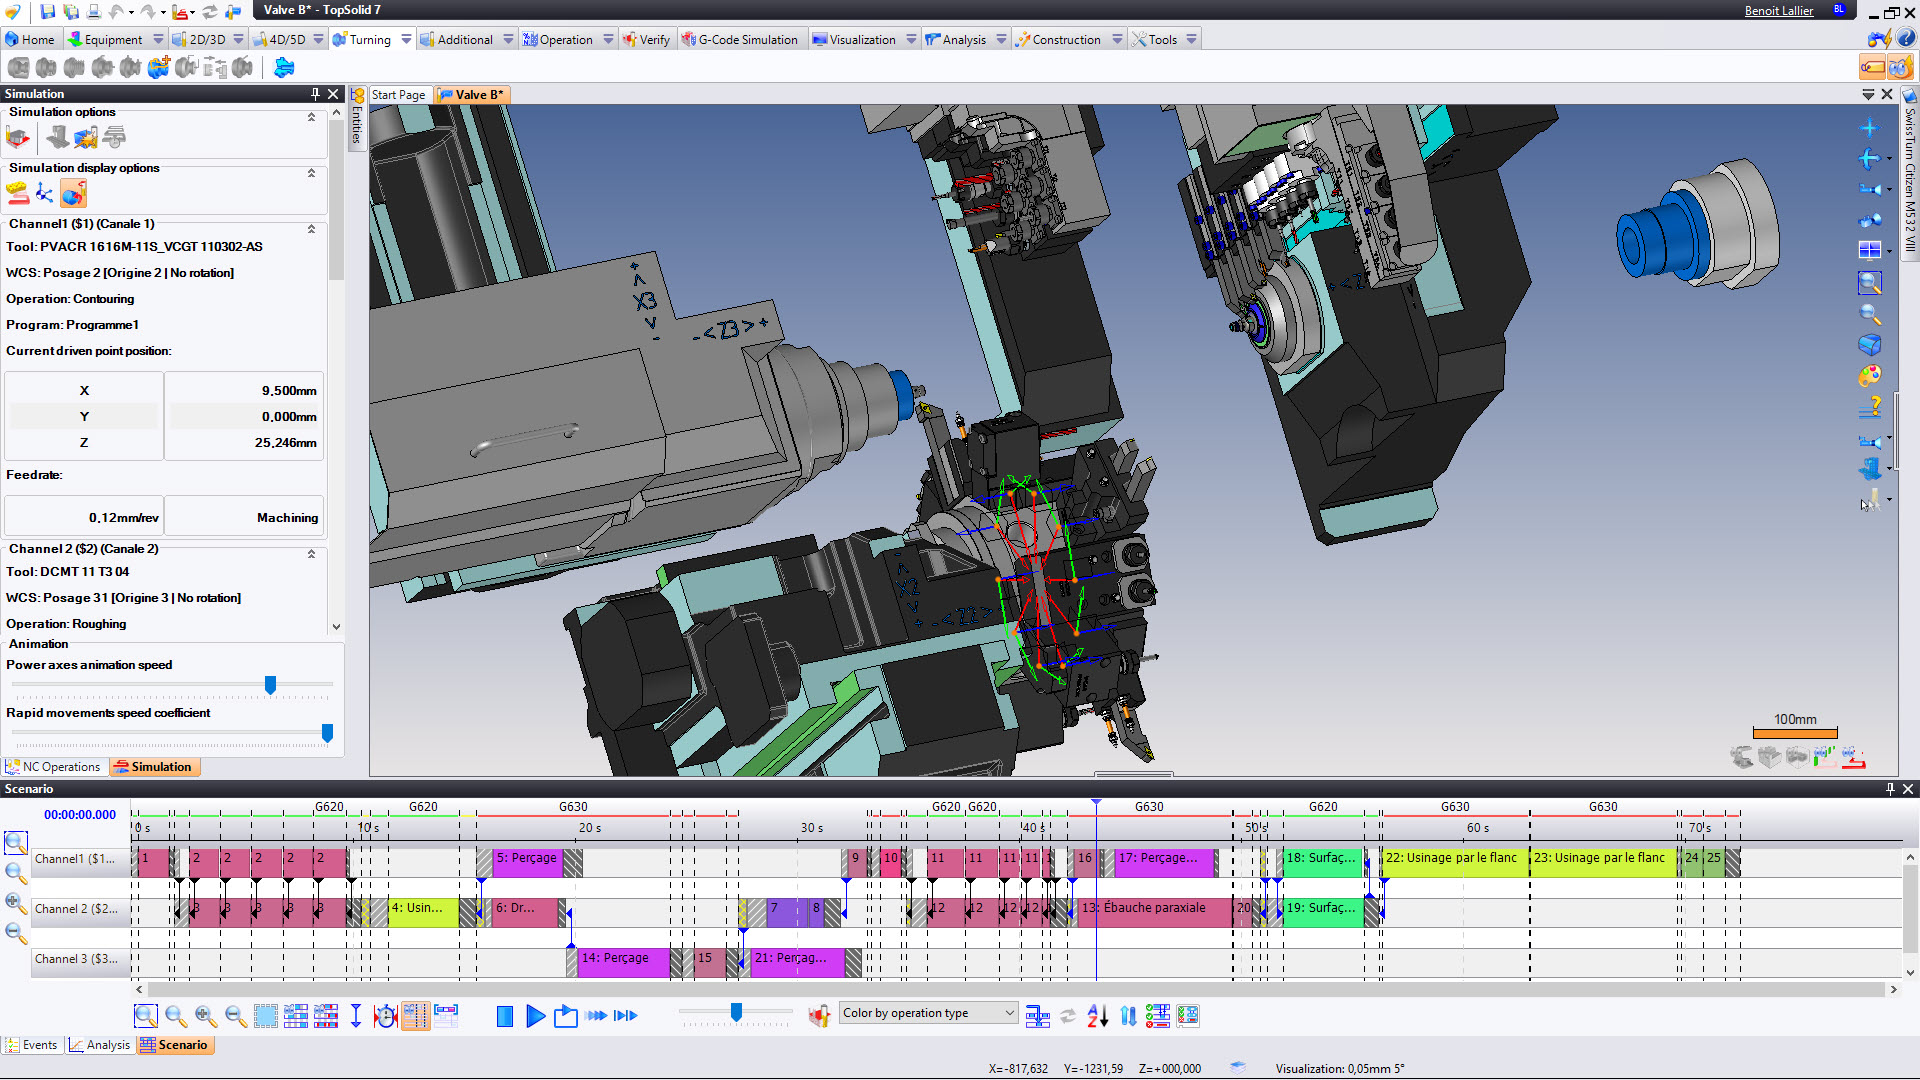The image size is (1920, 1080).
Task: Switch to the NC Operations tab
Action: pyautogui.click(x=55, y=767)
